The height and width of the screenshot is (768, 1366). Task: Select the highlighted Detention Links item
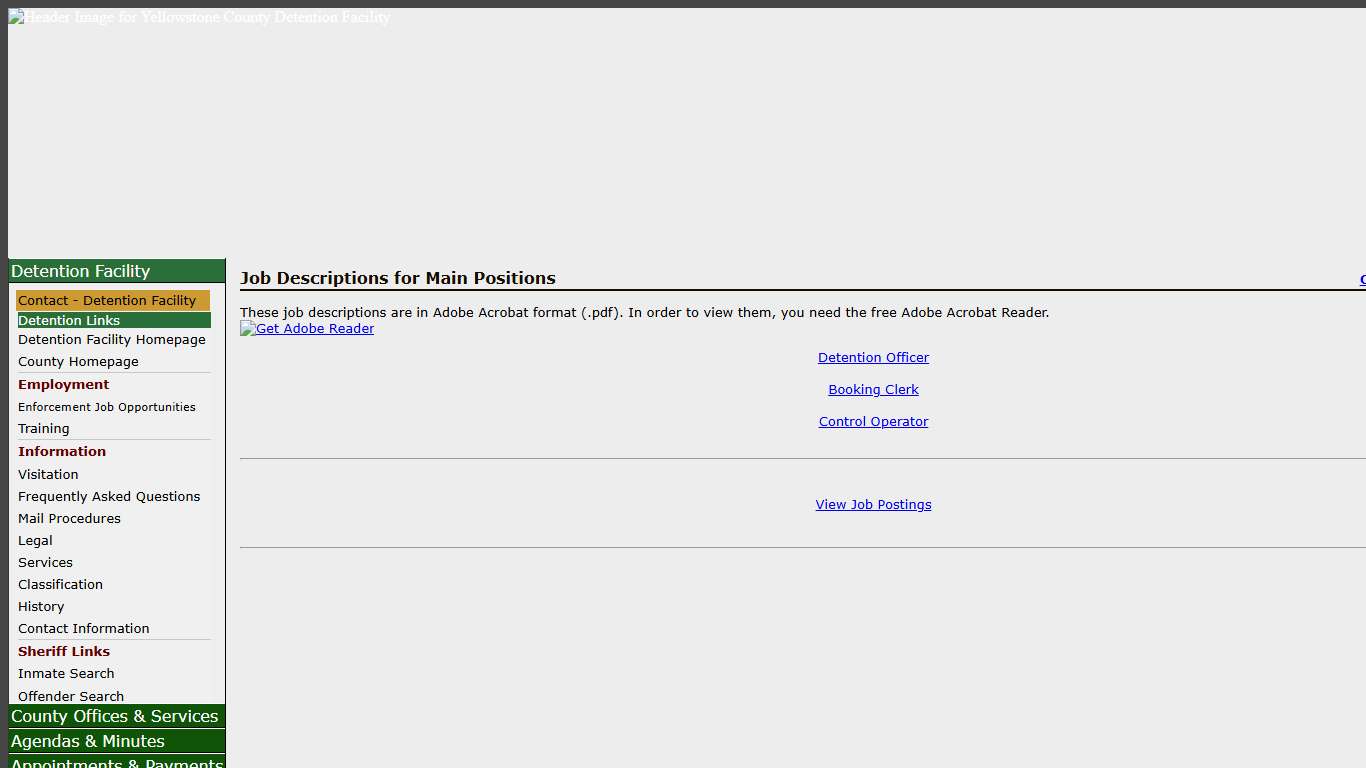coord(69,320)
